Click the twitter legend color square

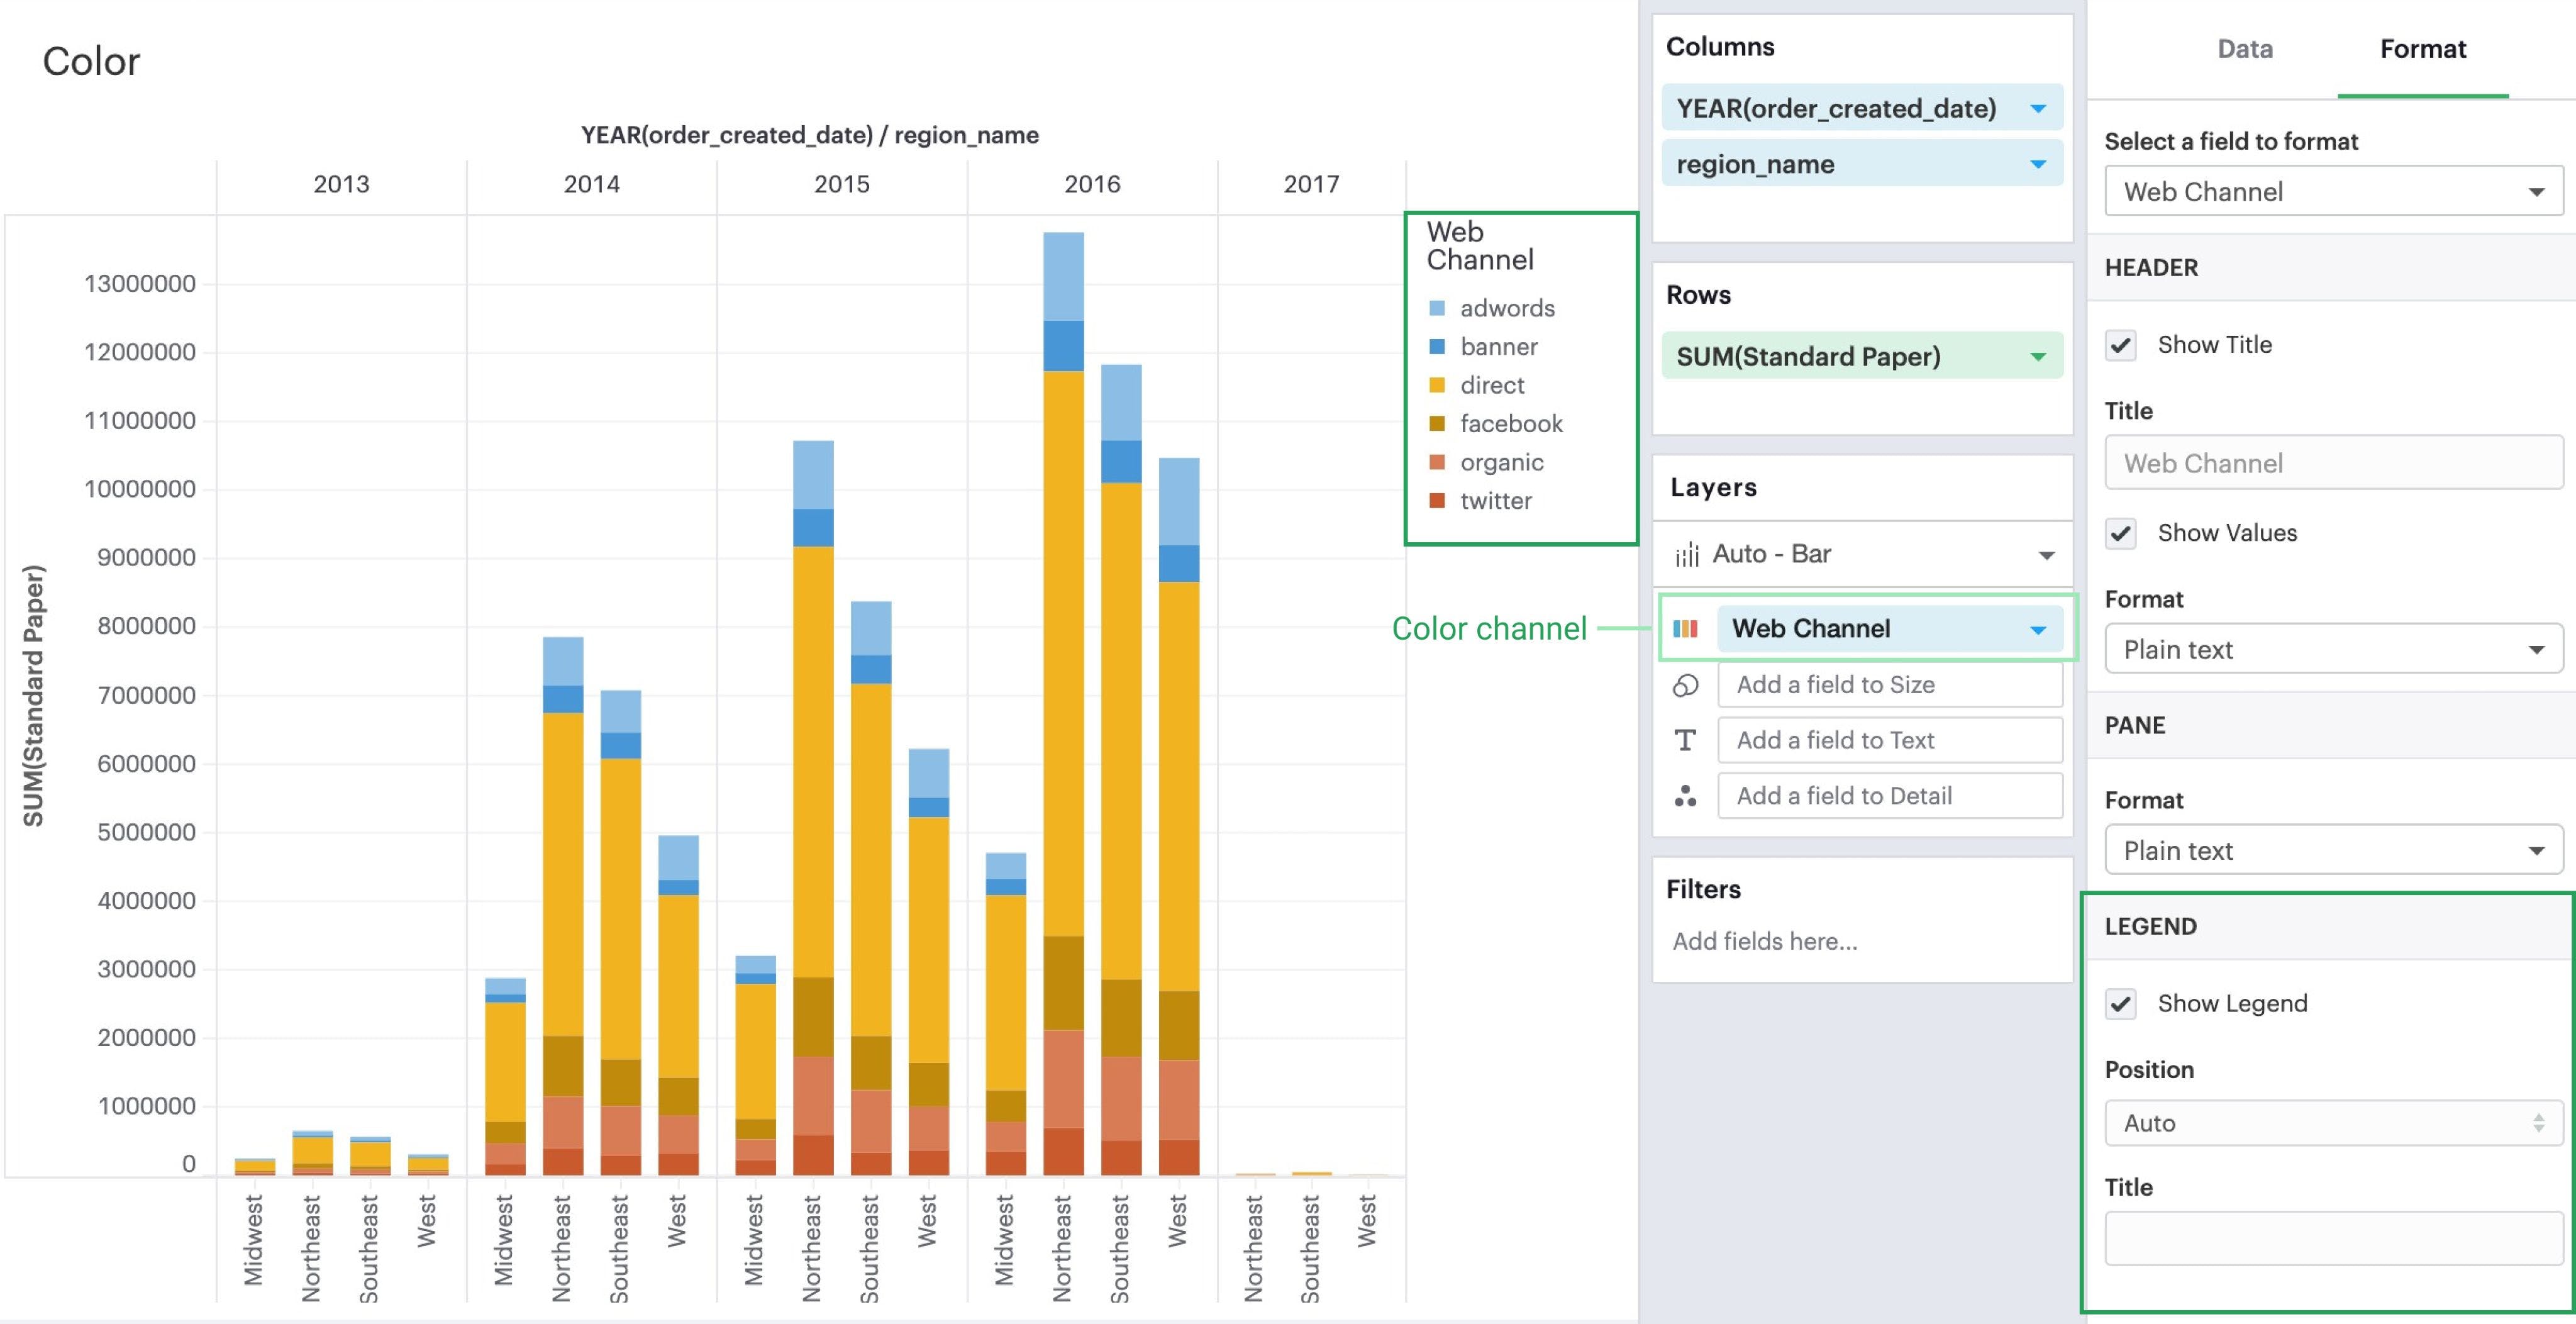1437,501
